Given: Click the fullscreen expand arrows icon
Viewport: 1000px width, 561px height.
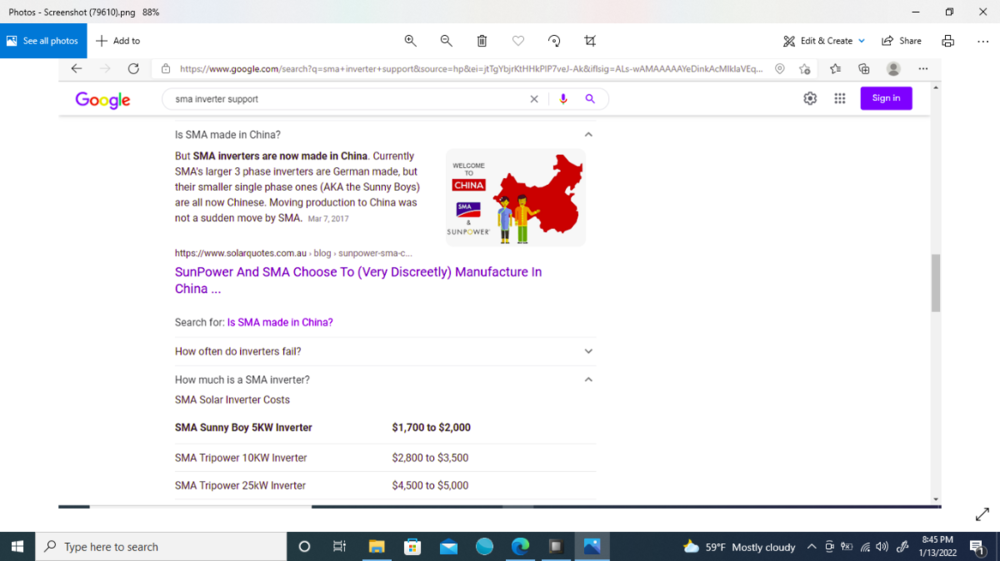Looking at the screenshot, I should point(982,514).
